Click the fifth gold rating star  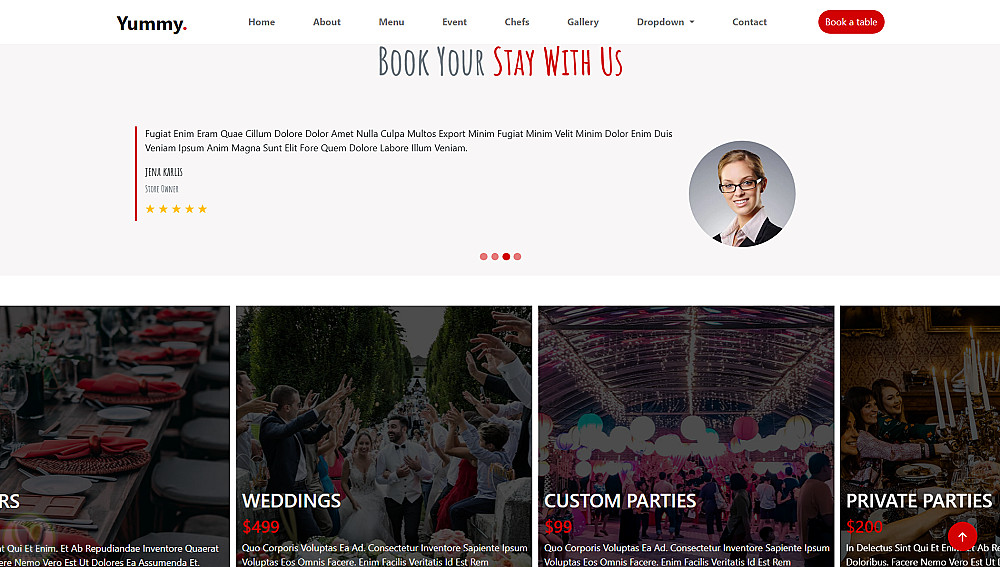202,209
